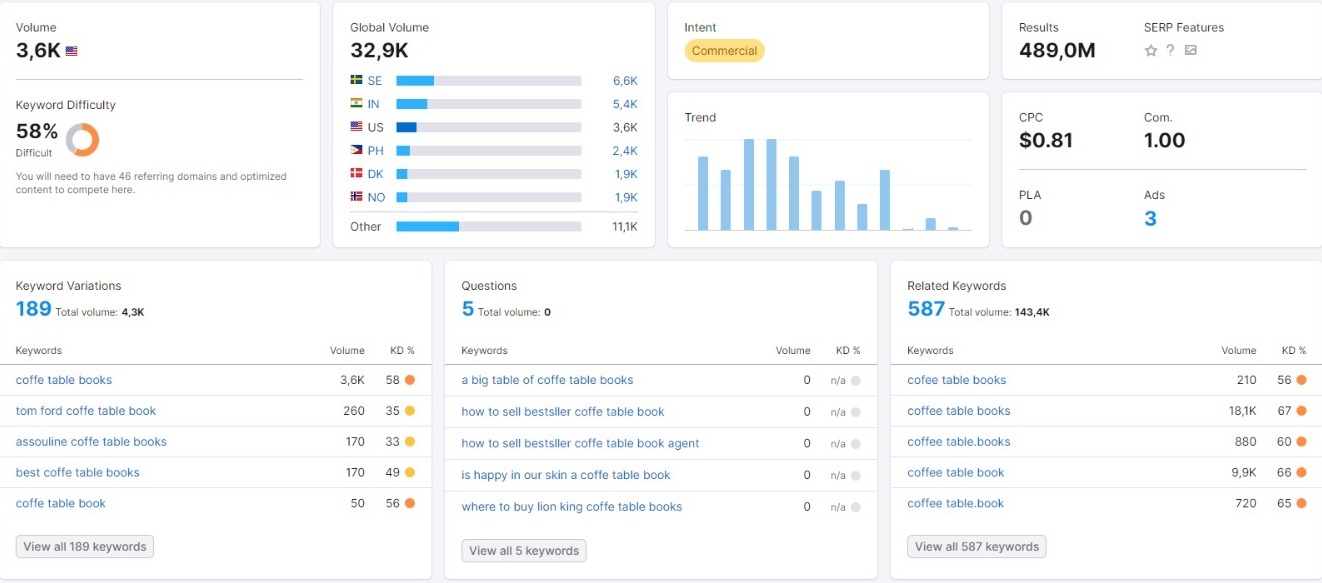This screenshot has height=583, width=1322.
Task: Click View all 5 keywords button
Action: click(x=524, y=551)
